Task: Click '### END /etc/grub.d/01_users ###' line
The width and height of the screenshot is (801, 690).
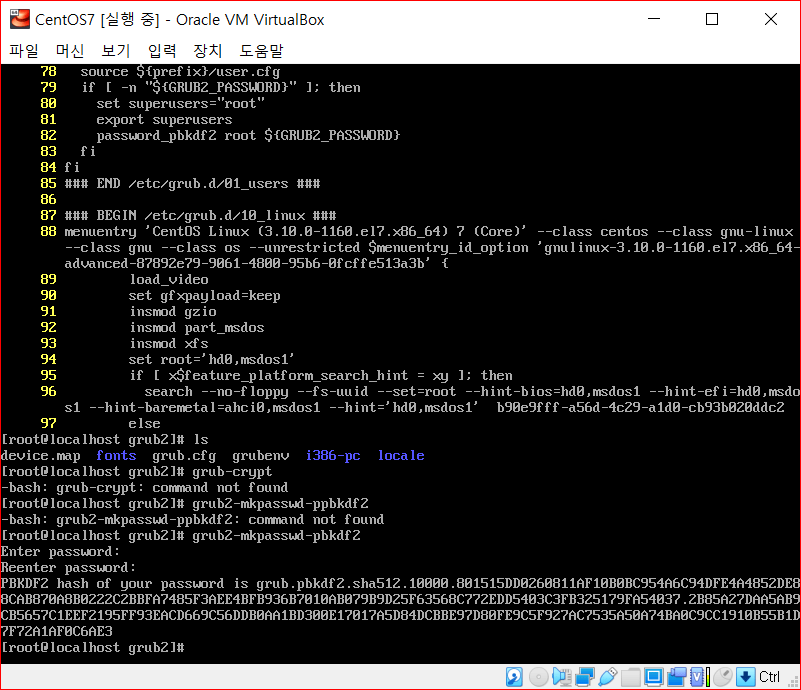Action: point(192,183)
